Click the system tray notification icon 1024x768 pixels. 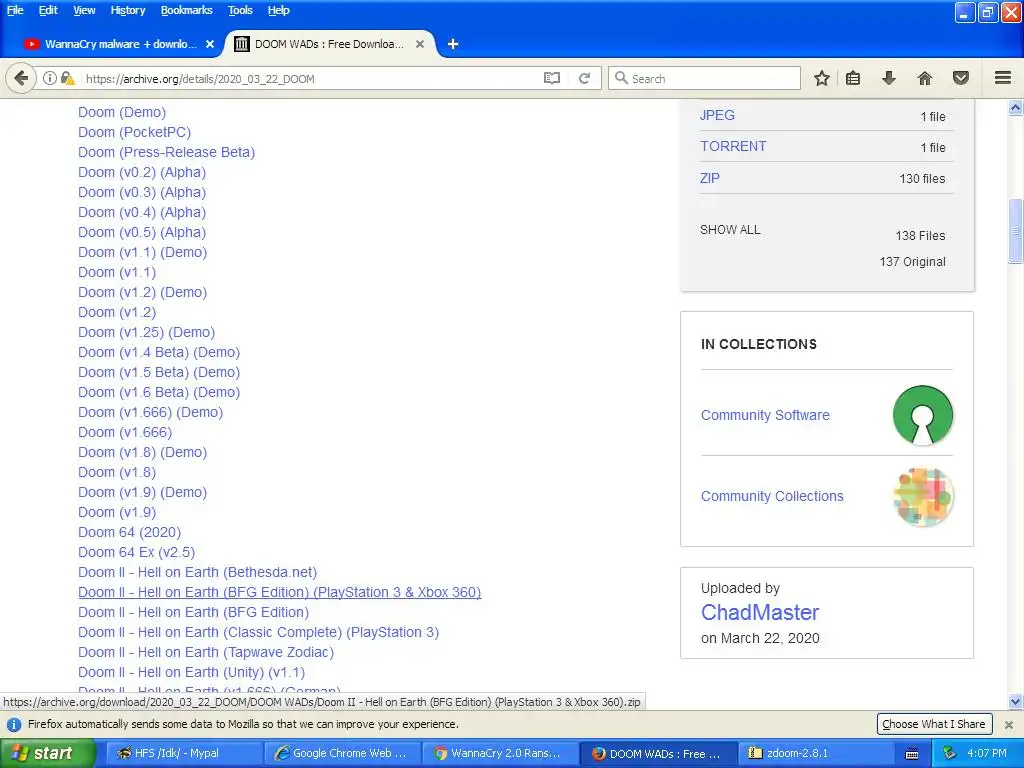950,753
